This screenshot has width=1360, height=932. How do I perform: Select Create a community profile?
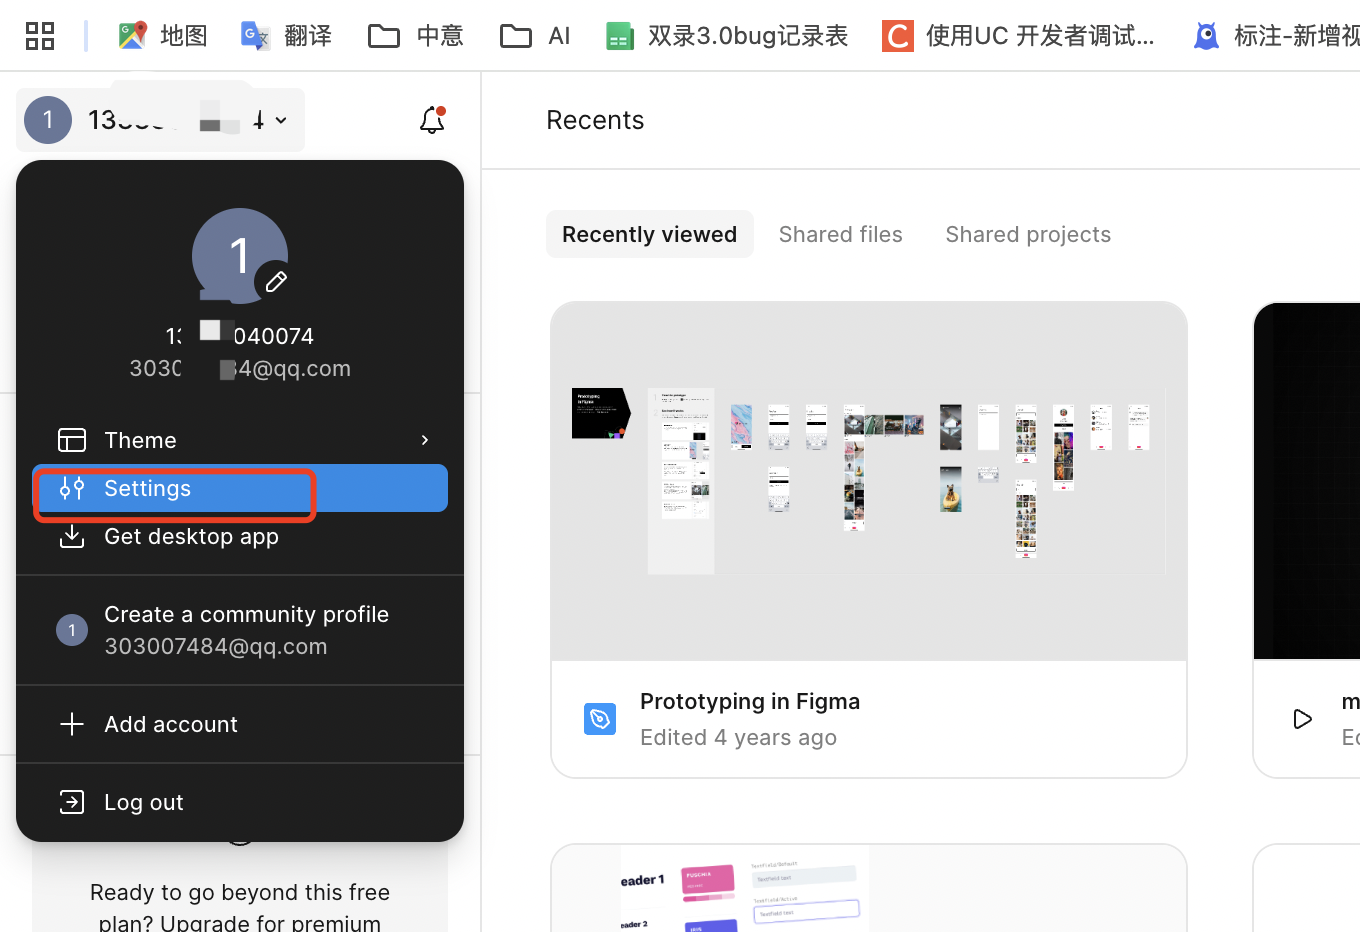pos(240,630)
